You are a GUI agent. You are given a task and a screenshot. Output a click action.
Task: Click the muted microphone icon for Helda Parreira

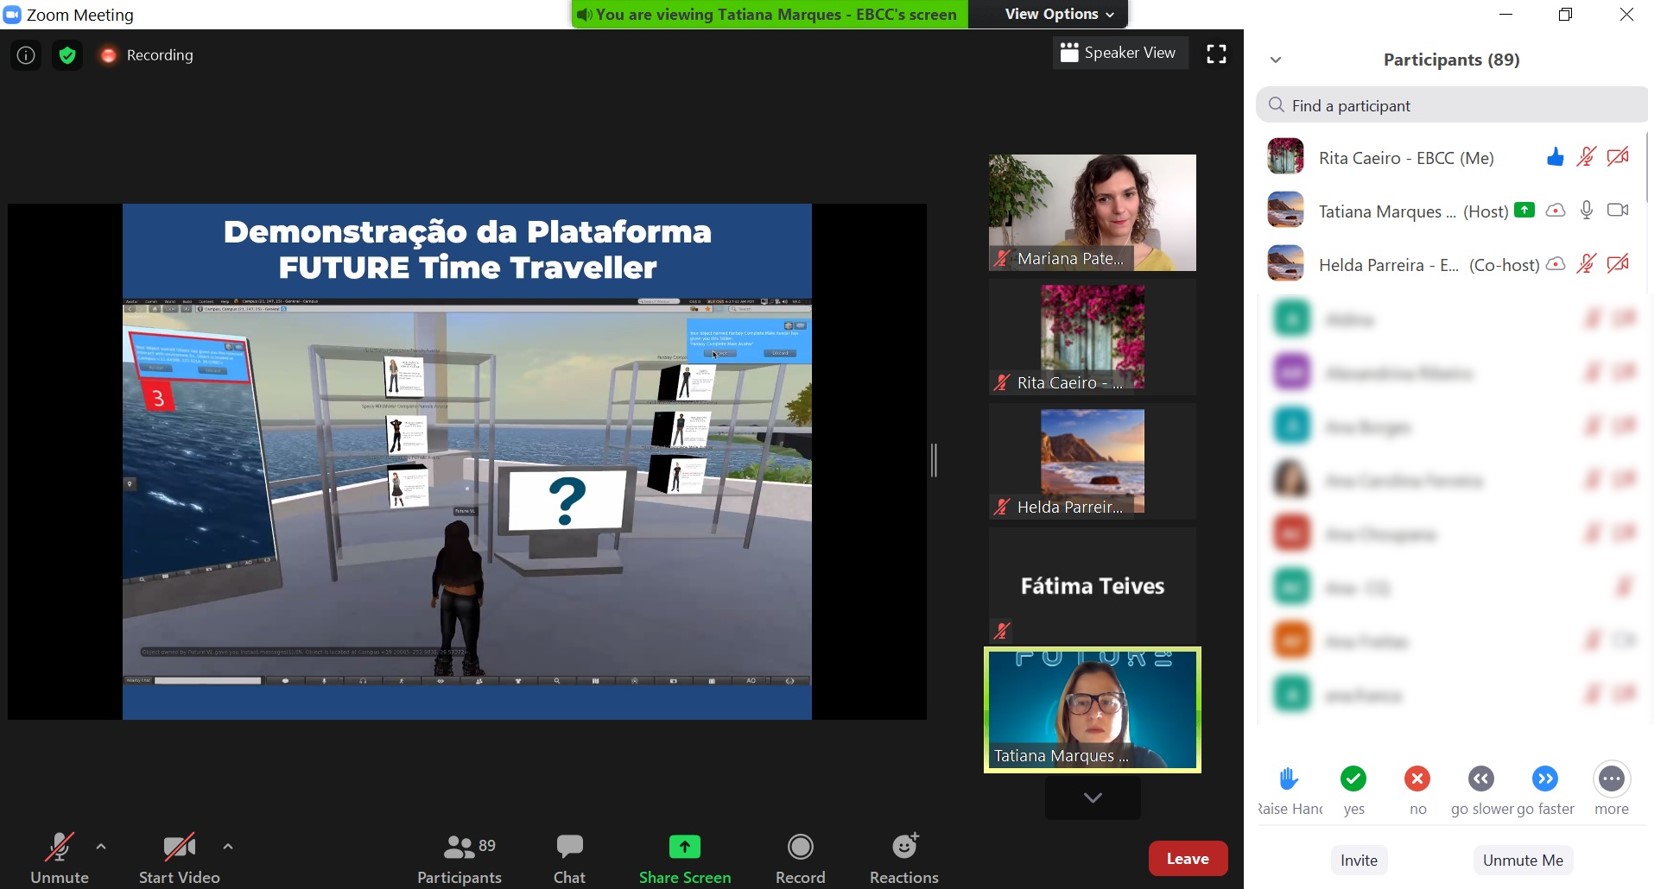tap(1586, 264)
